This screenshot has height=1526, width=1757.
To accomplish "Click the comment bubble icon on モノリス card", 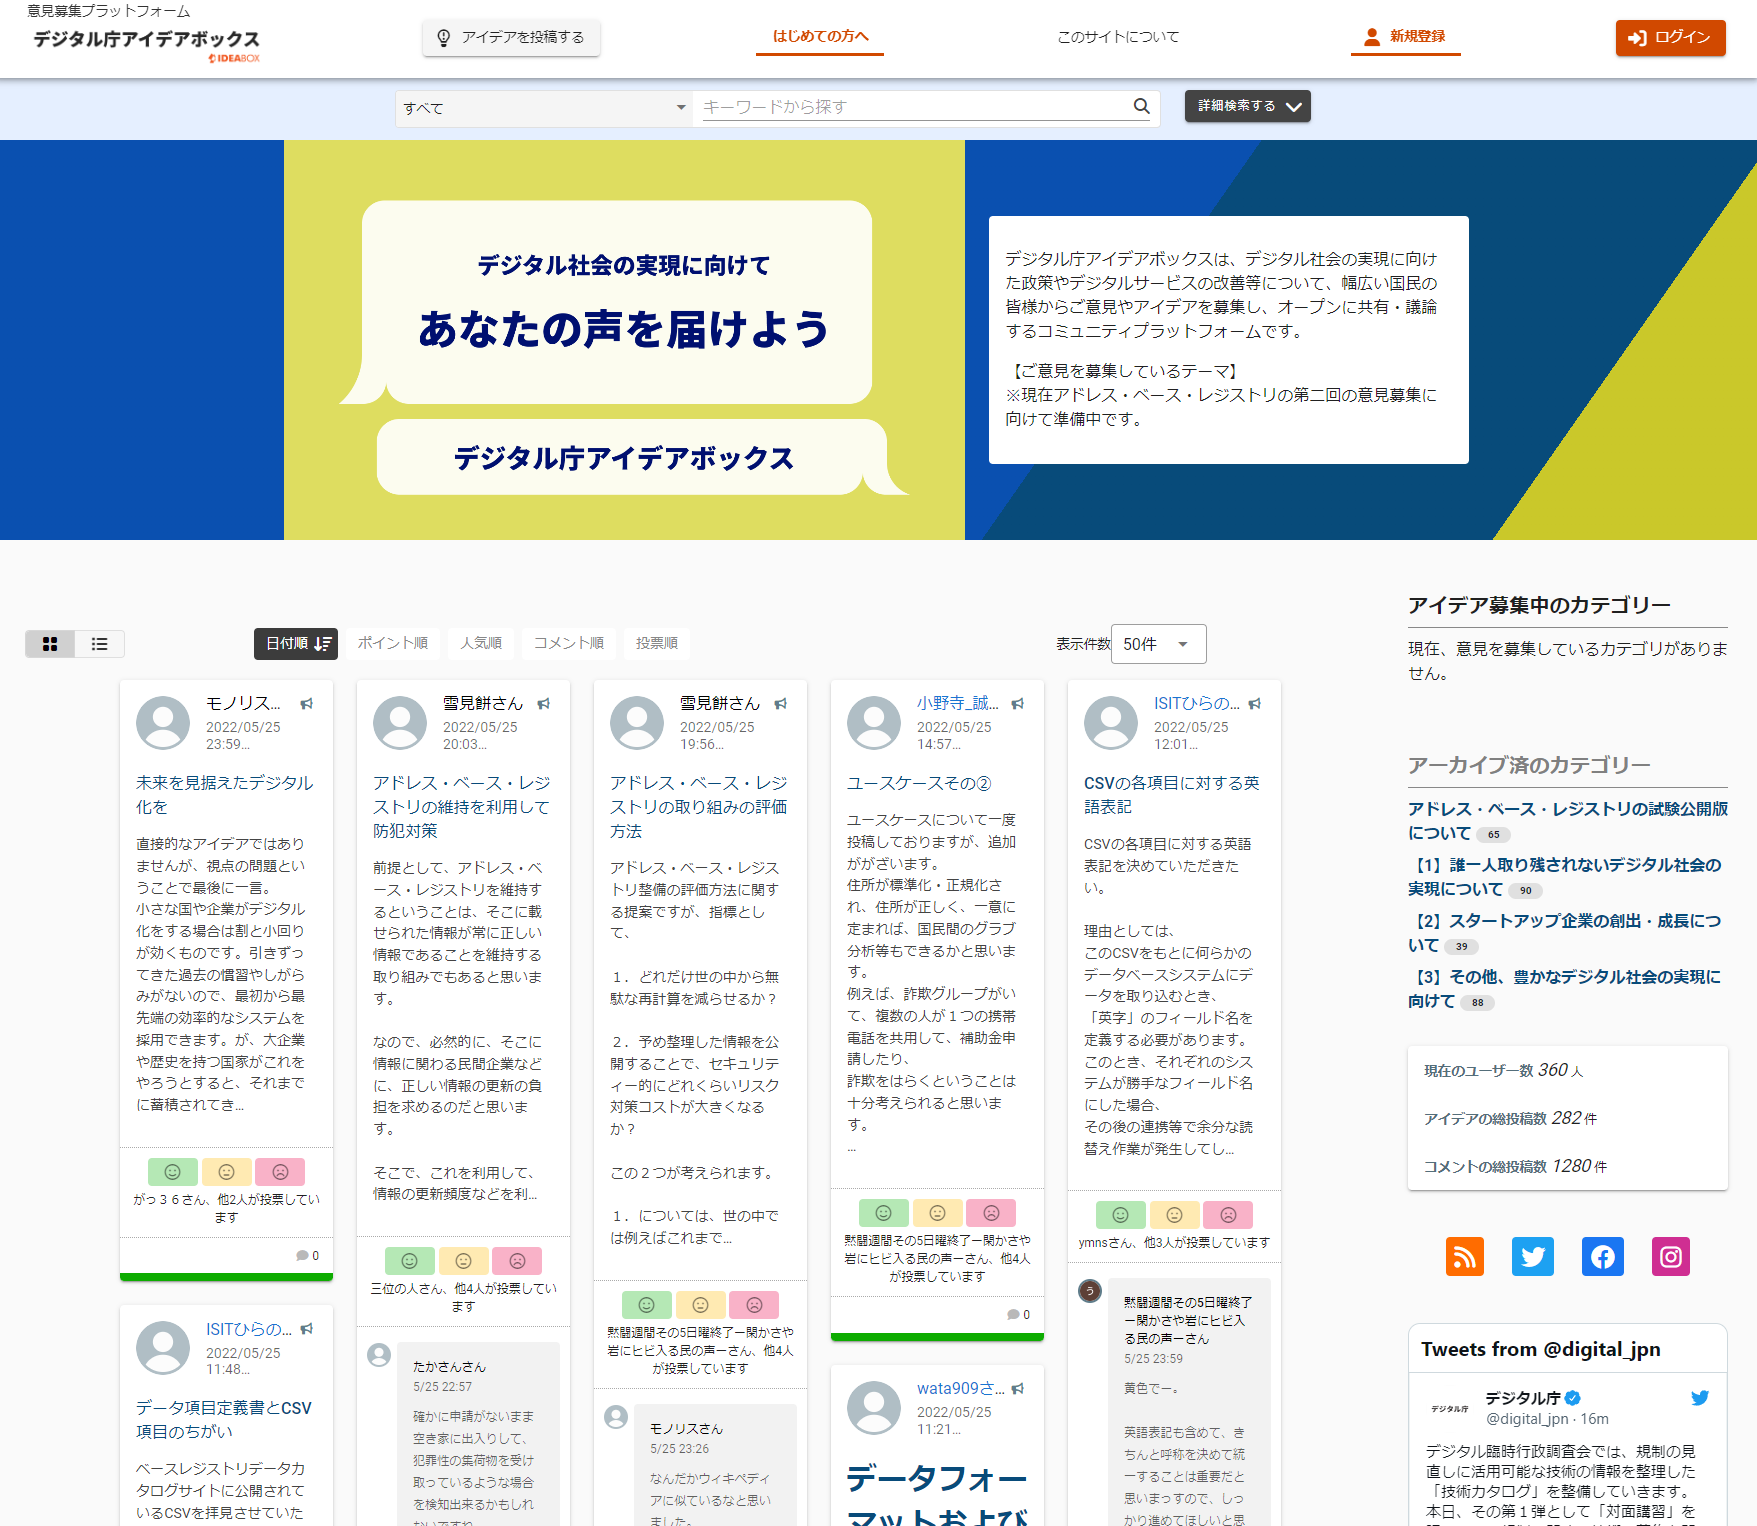I will tap(302, 1255).
